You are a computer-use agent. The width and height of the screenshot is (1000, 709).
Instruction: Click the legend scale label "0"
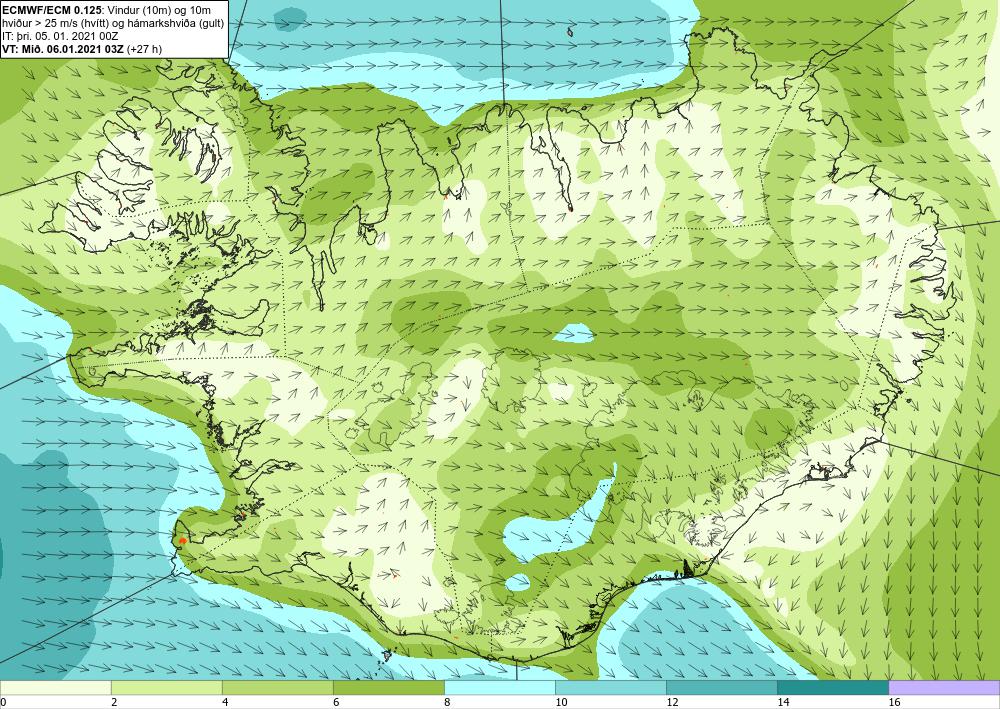(x=3, y=702)
